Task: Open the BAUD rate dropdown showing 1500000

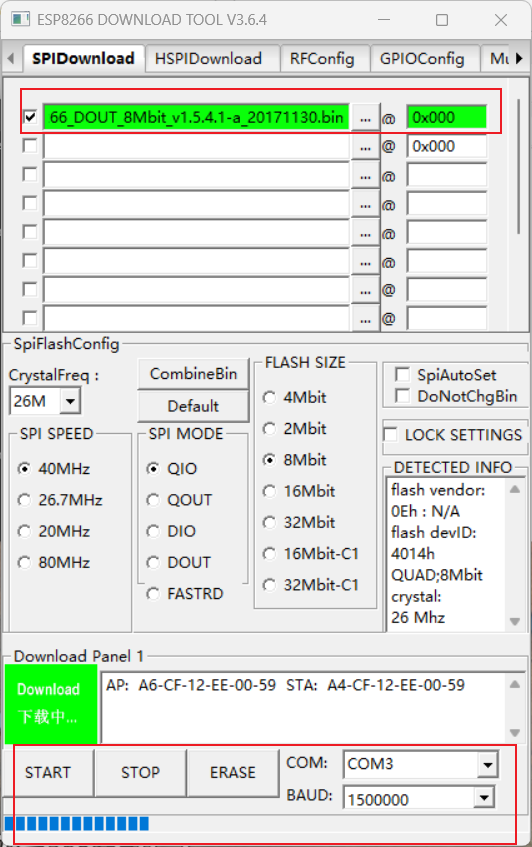Action: click(x=419, y=798)
